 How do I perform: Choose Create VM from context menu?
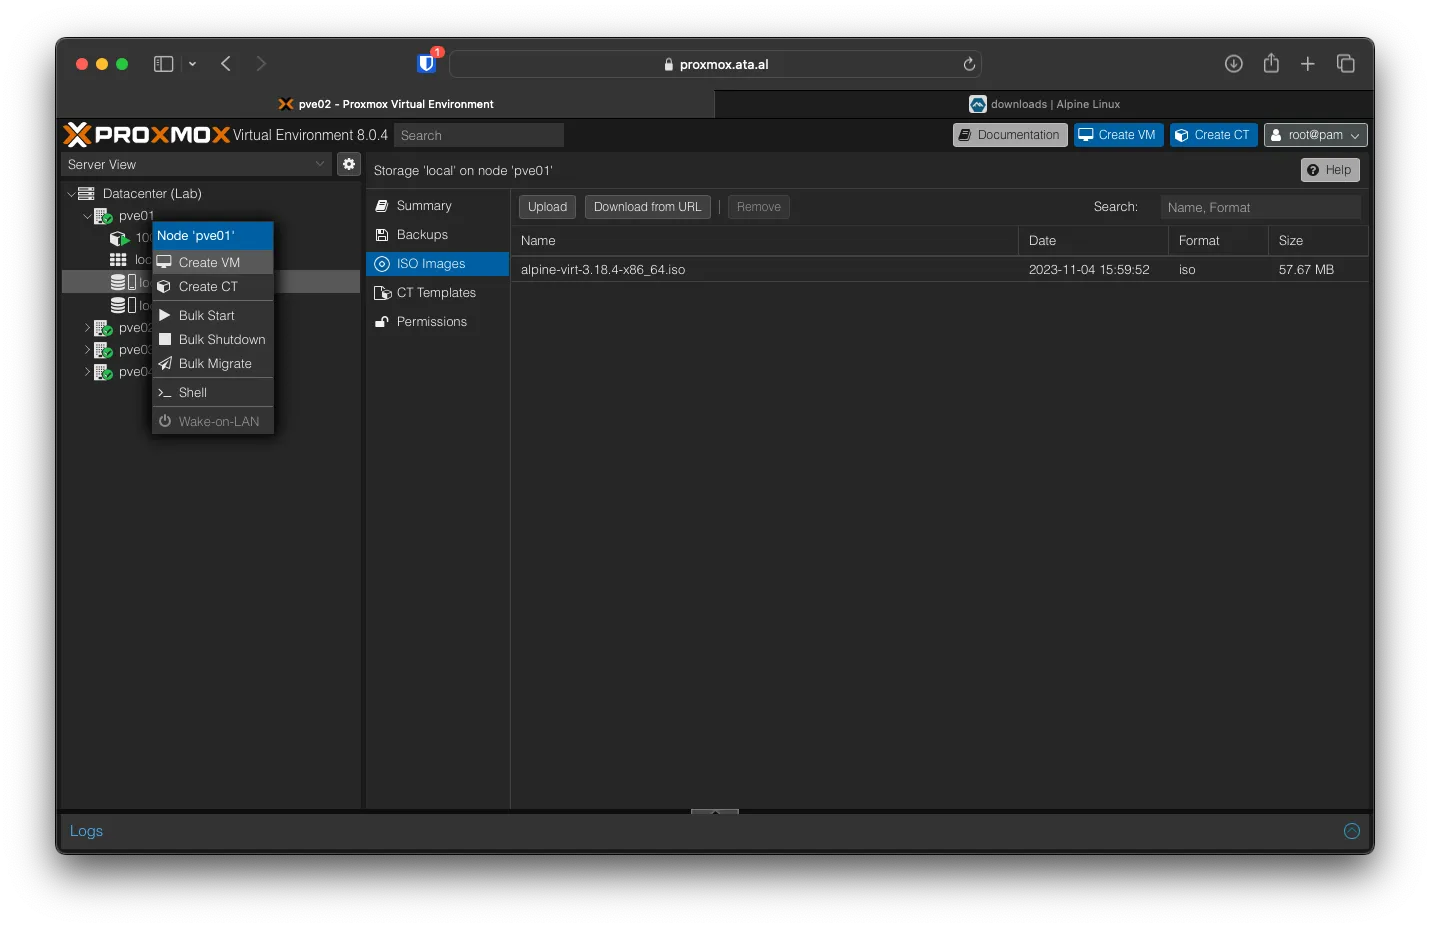coord(213,263)
